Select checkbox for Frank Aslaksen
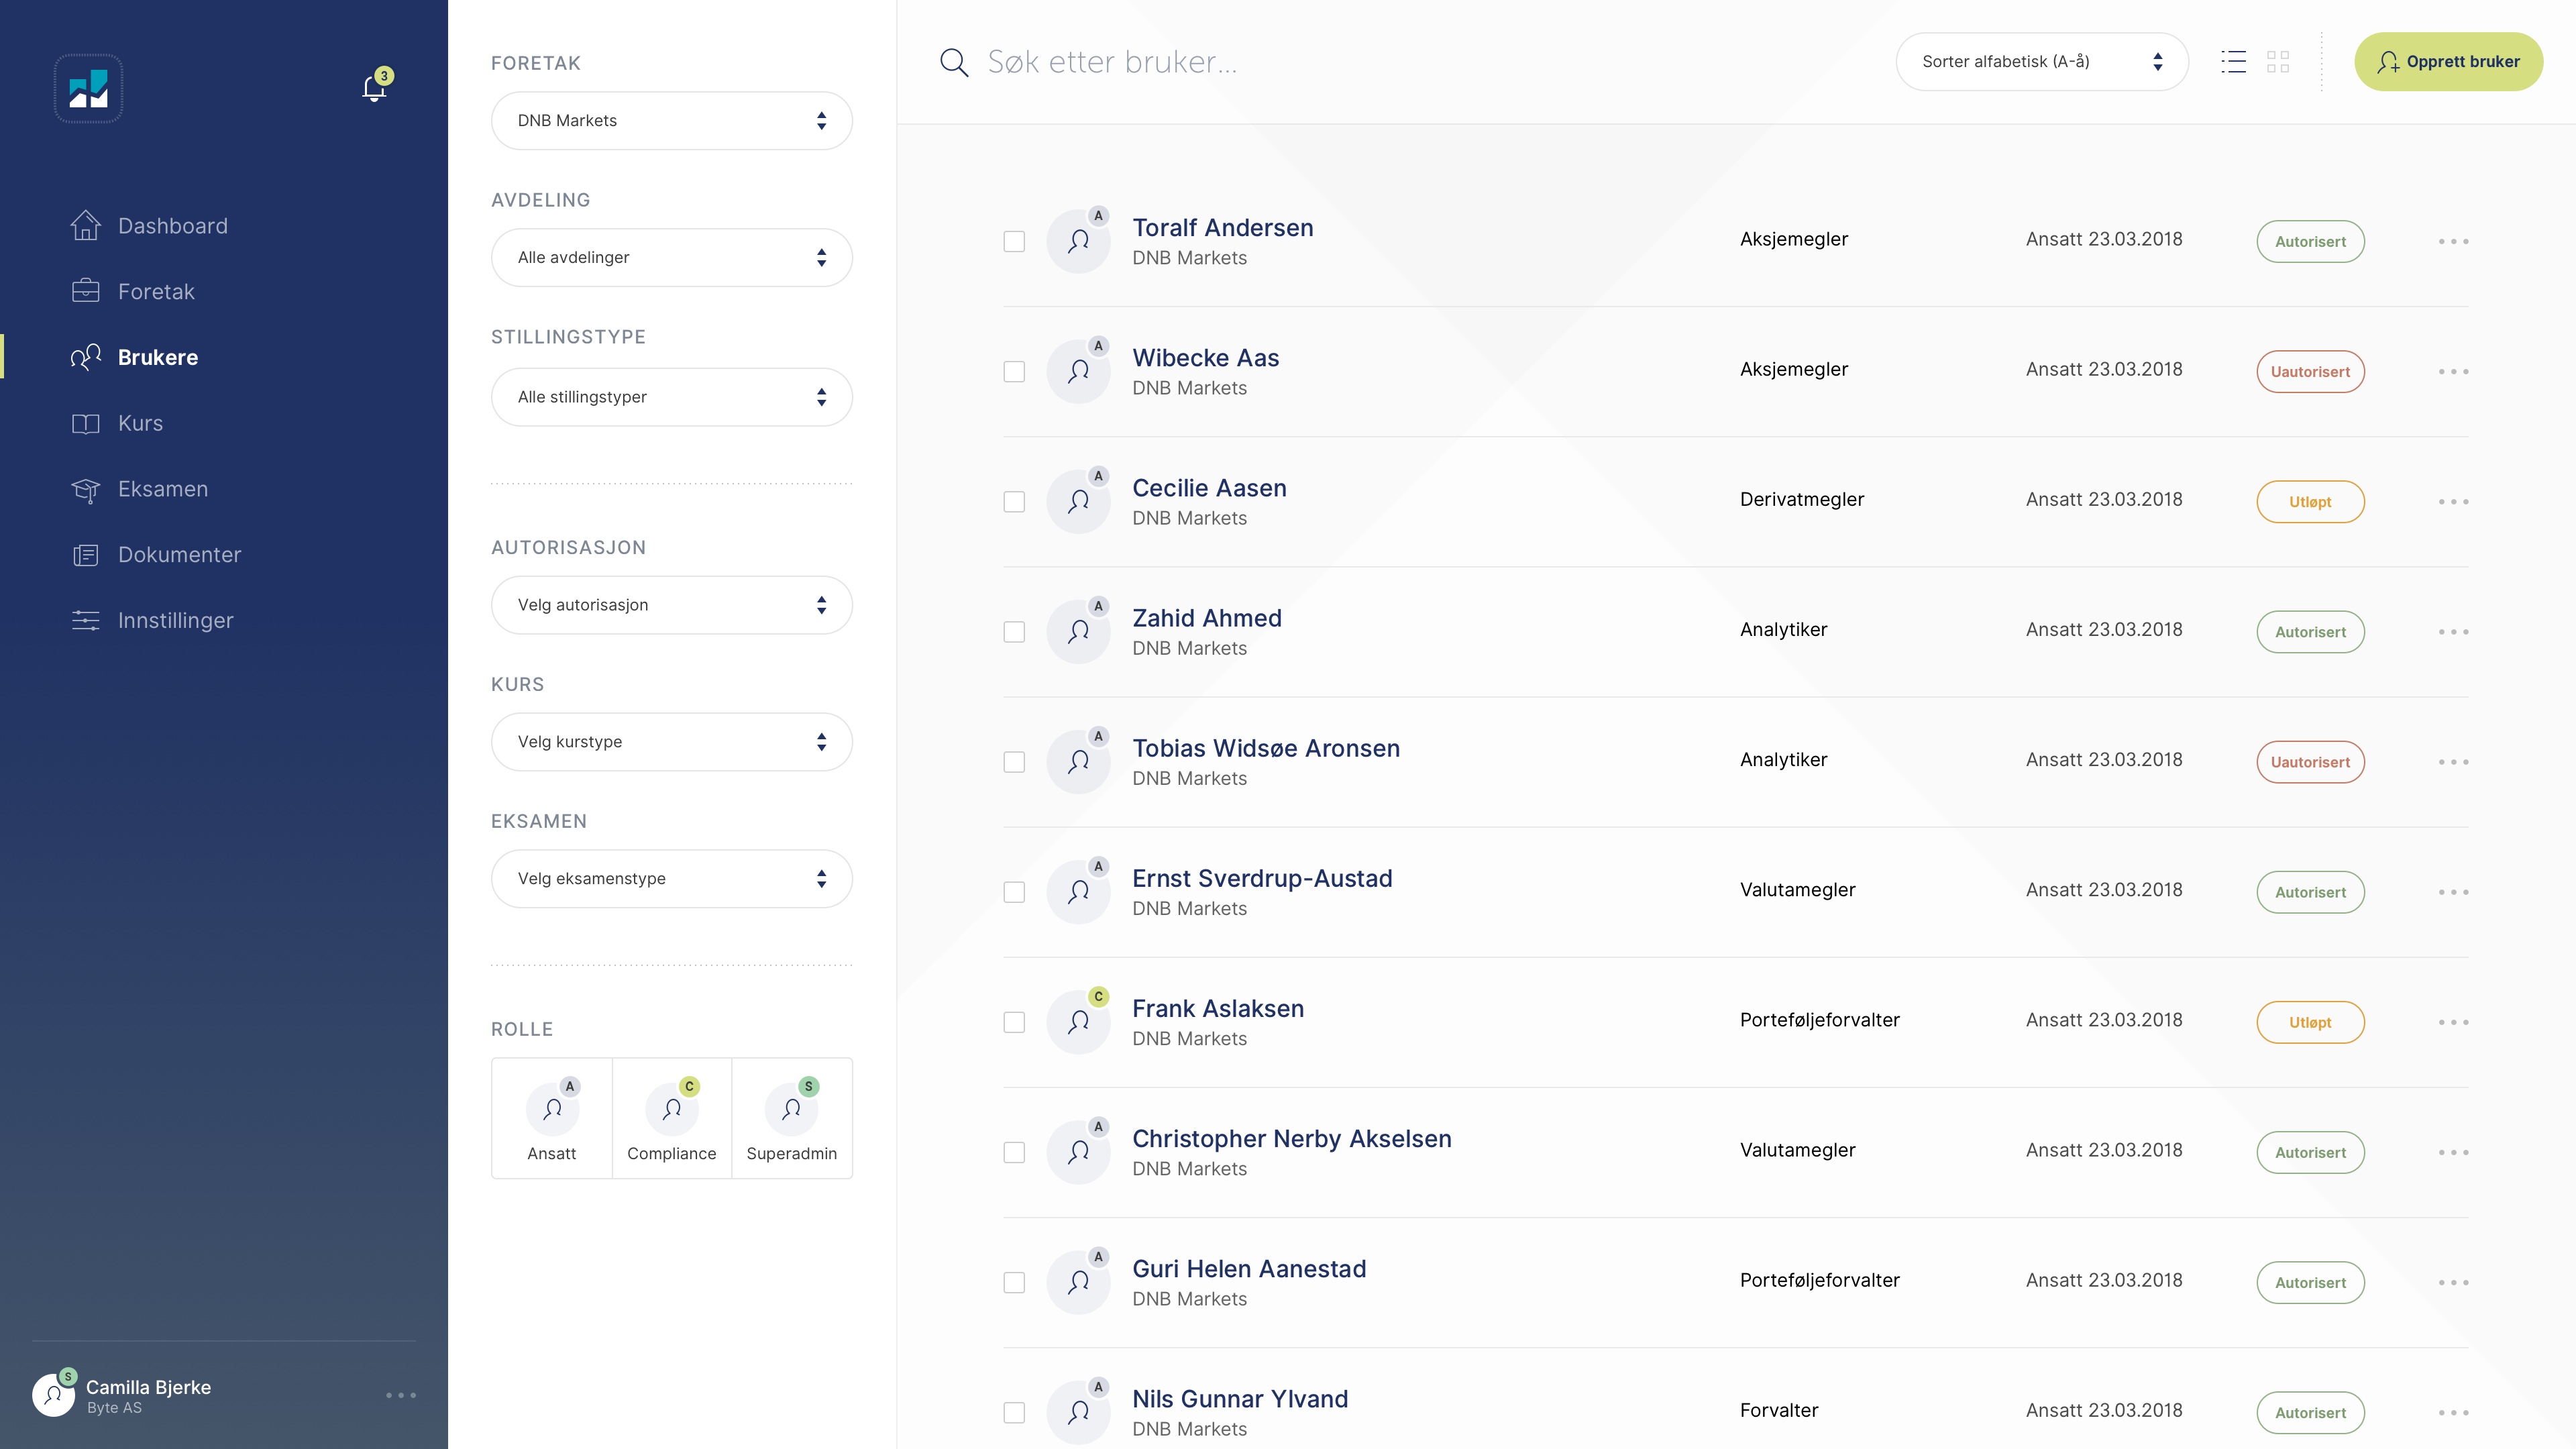This screenshot has height=1449, width=2576. 1014,1021
